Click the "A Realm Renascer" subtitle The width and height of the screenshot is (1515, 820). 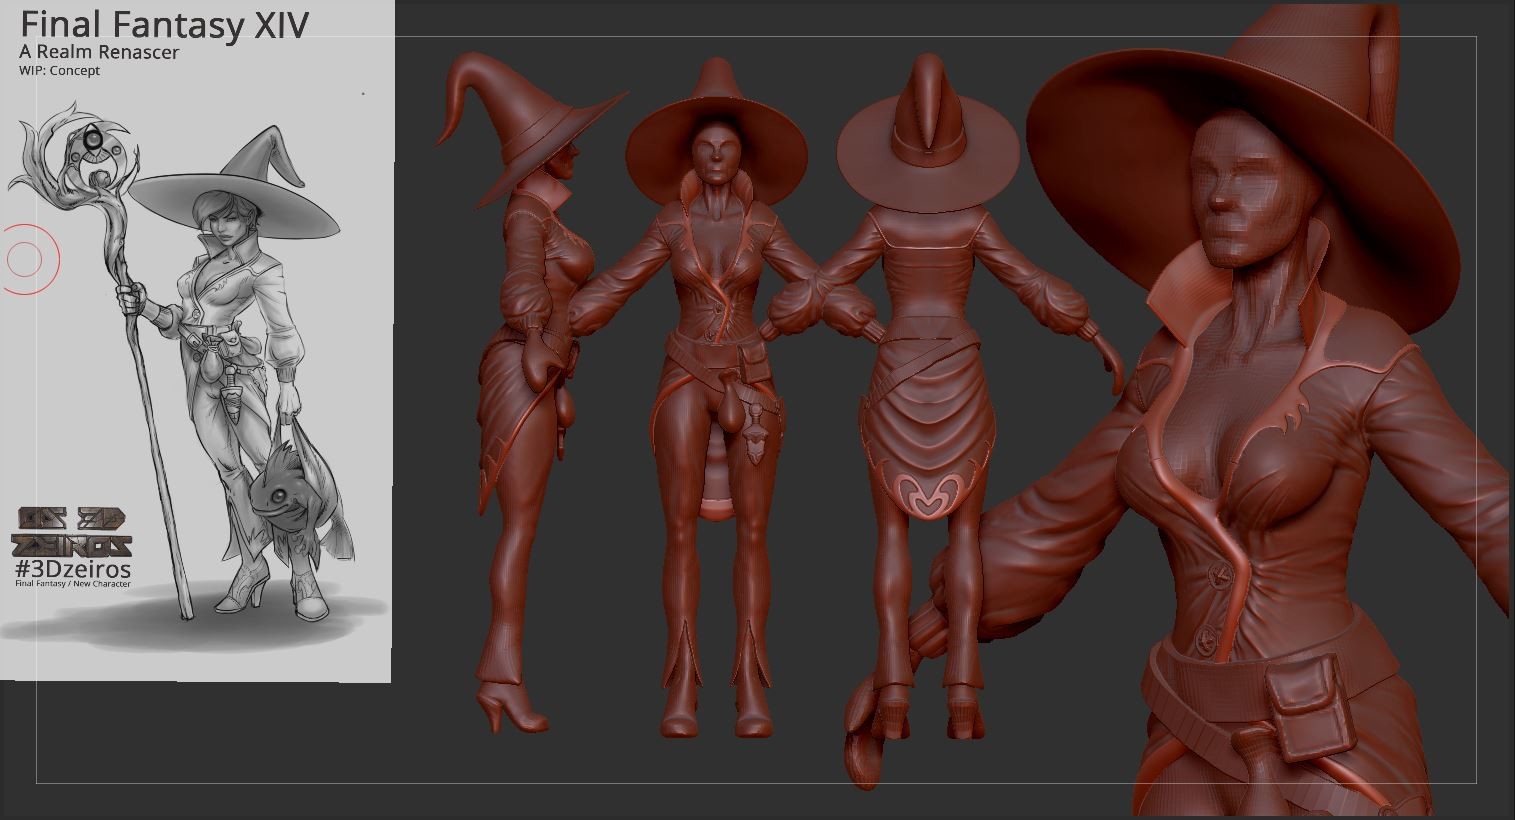[99, 52]
